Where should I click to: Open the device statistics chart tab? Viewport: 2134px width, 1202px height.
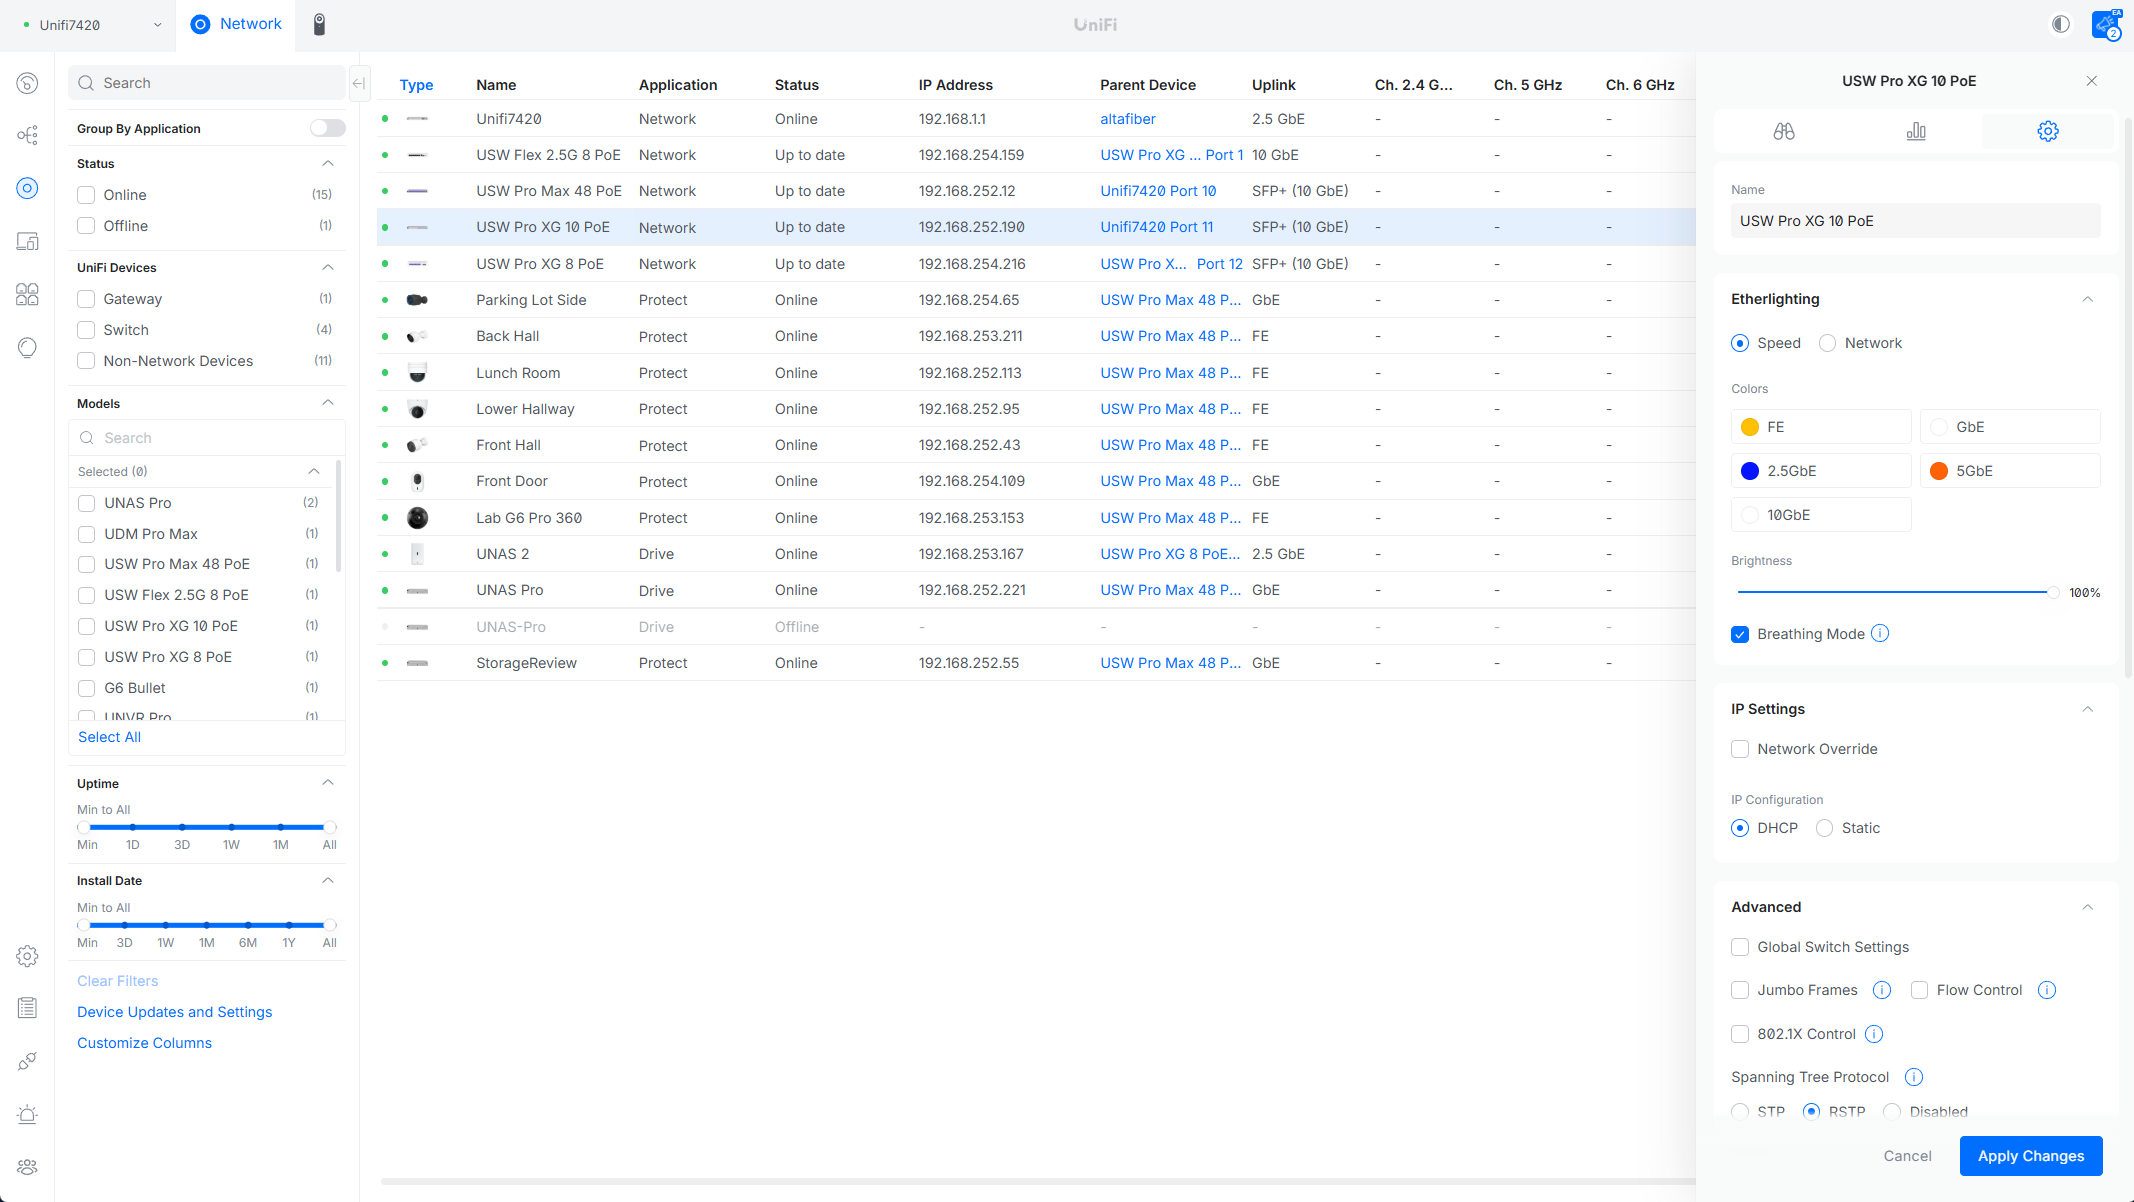pyautogui.click(x=1915, y=131)
